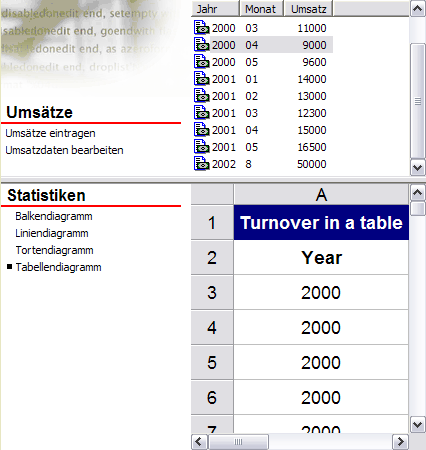The image size is (426, 450).
Task: Click the Umsatz value 16500
Action: coord(312,147)
